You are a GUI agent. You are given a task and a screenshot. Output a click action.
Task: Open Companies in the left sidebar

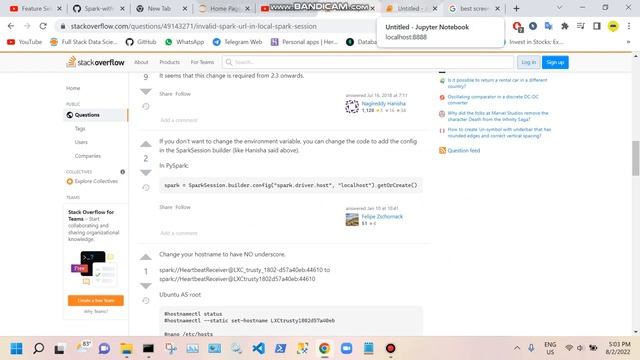pyautogui.click(x=88, y=156)
